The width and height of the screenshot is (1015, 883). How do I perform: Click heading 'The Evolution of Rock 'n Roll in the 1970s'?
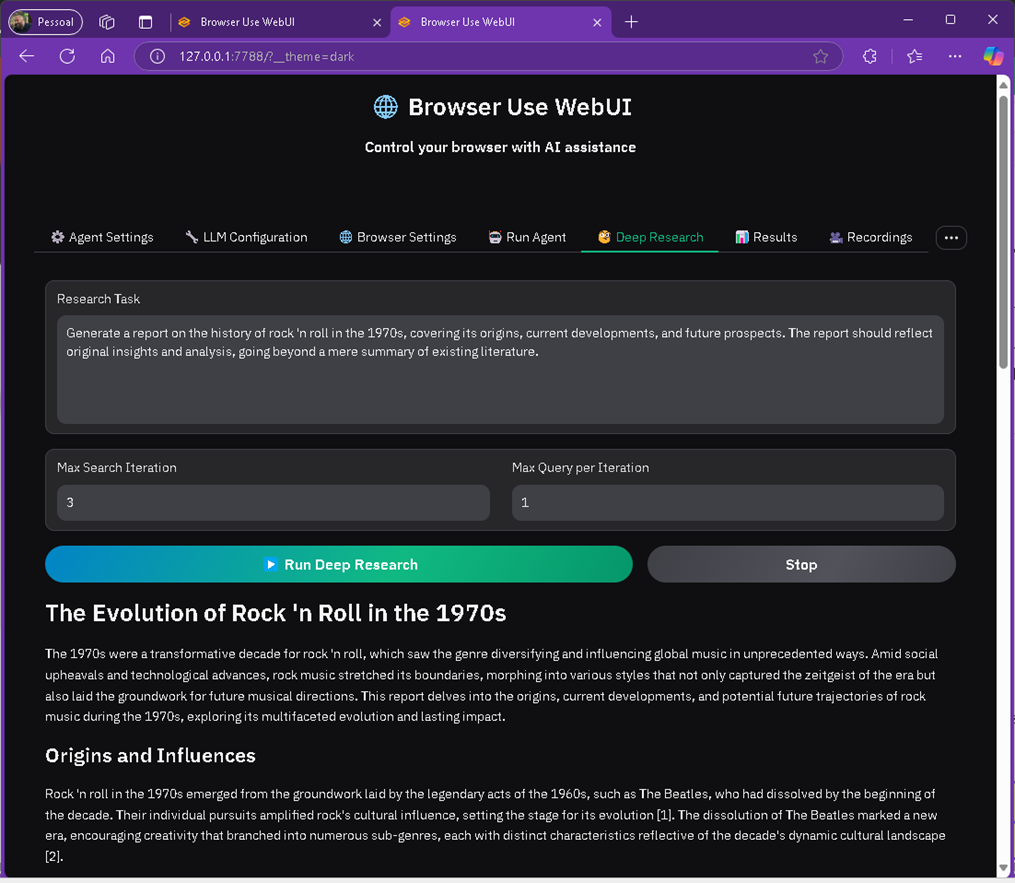pos(276,612)
